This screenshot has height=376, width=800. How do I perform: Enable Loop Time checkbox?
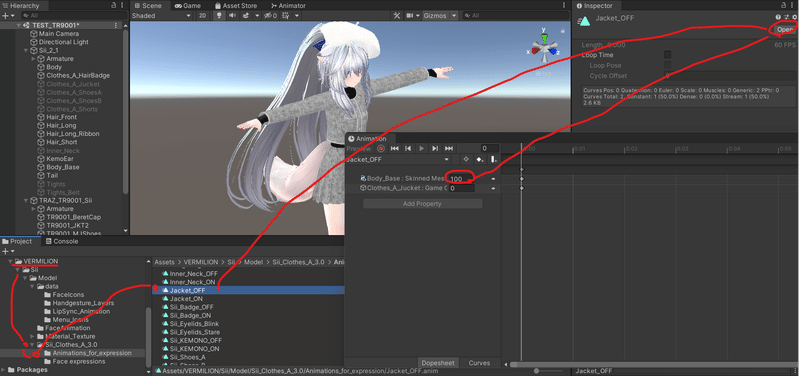click(x=667, y=55)
